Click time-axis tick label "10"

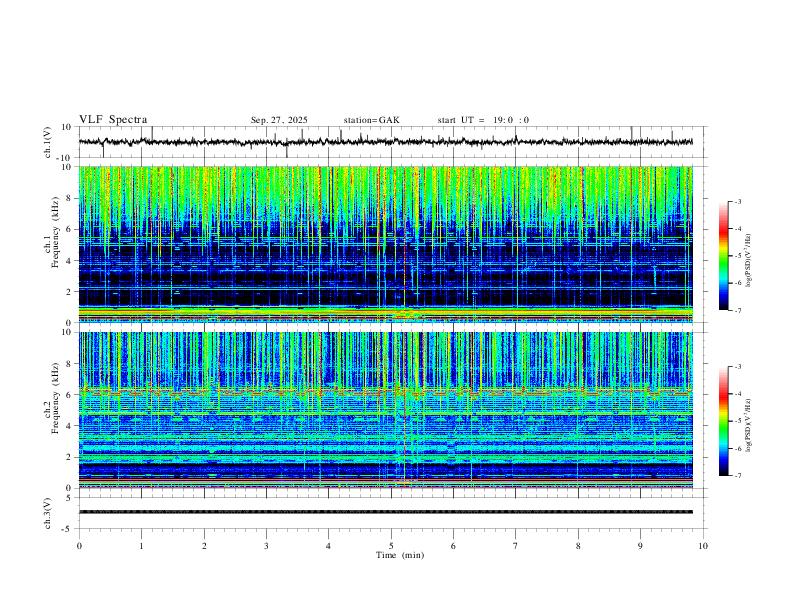click(x=703, y=546)
